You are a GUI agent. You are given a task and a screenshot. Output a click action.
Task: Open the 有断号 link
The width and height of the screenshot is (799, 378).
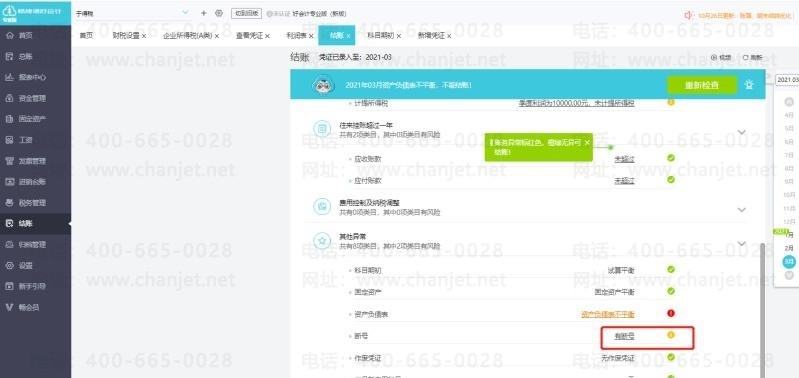pos(625,336)
